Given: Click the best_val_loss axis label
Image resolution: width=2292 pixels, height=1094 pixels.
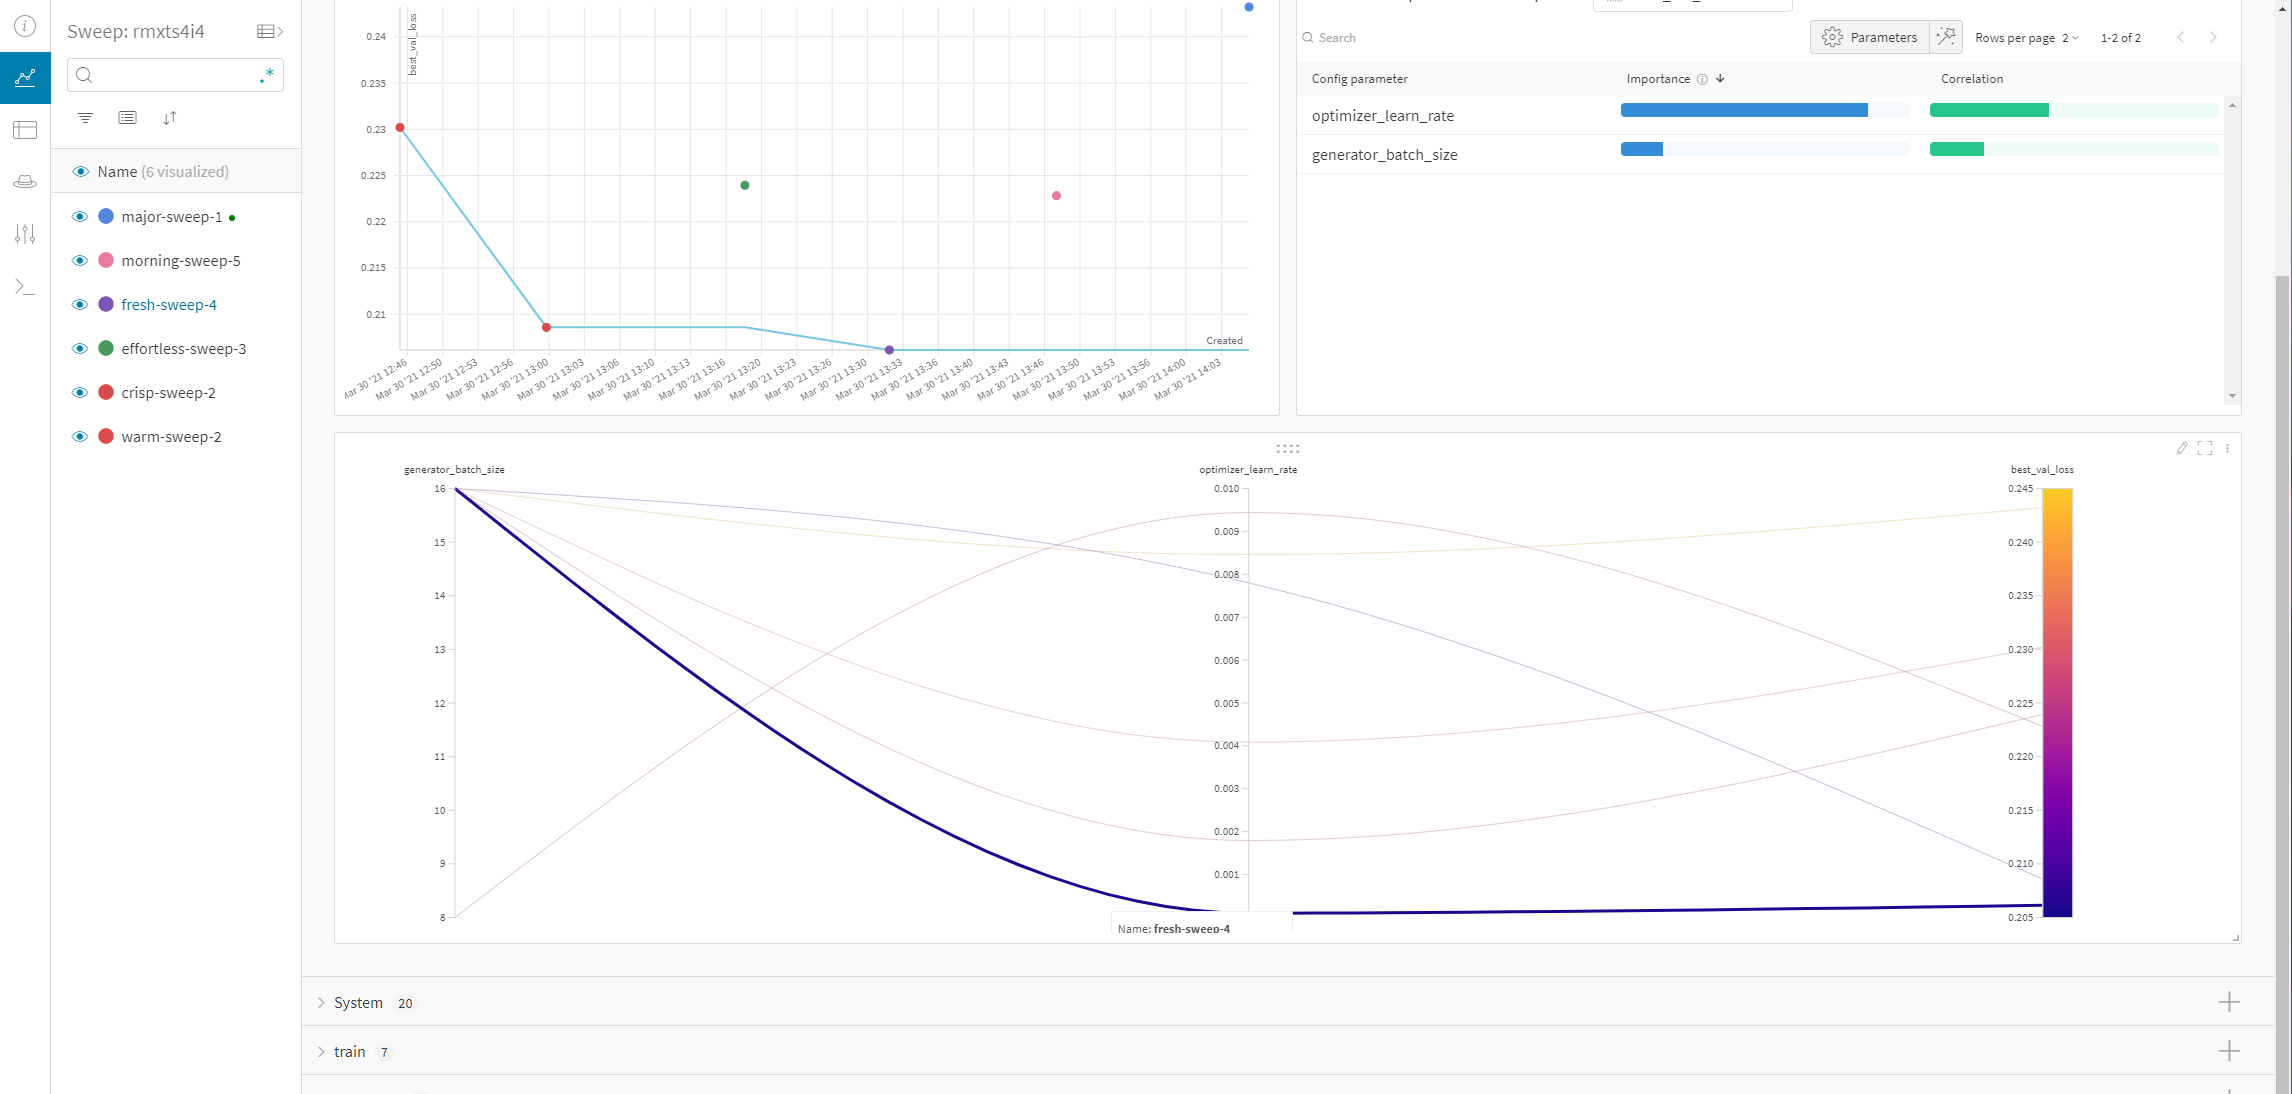Looking at the screenshot, I should click(2042, 469).
